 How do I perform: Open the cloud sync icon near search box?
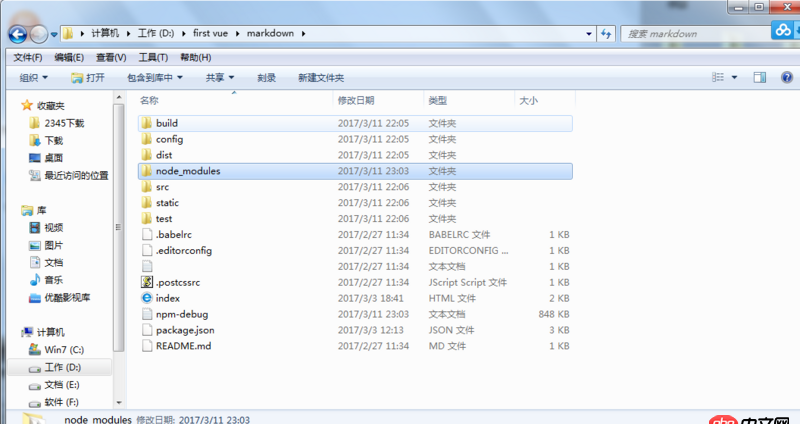[x=783, y=31]
